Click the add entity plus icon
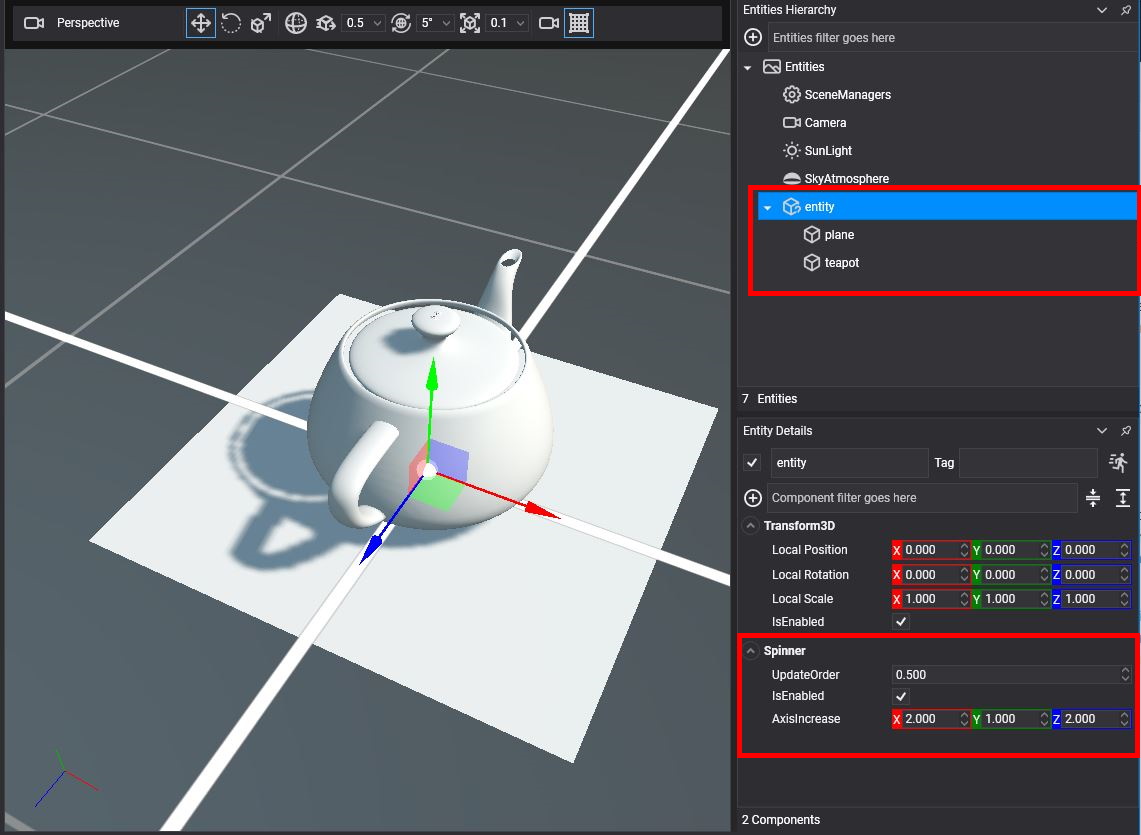The height and width of the screenshot is (835, 1141). [754, 38]
